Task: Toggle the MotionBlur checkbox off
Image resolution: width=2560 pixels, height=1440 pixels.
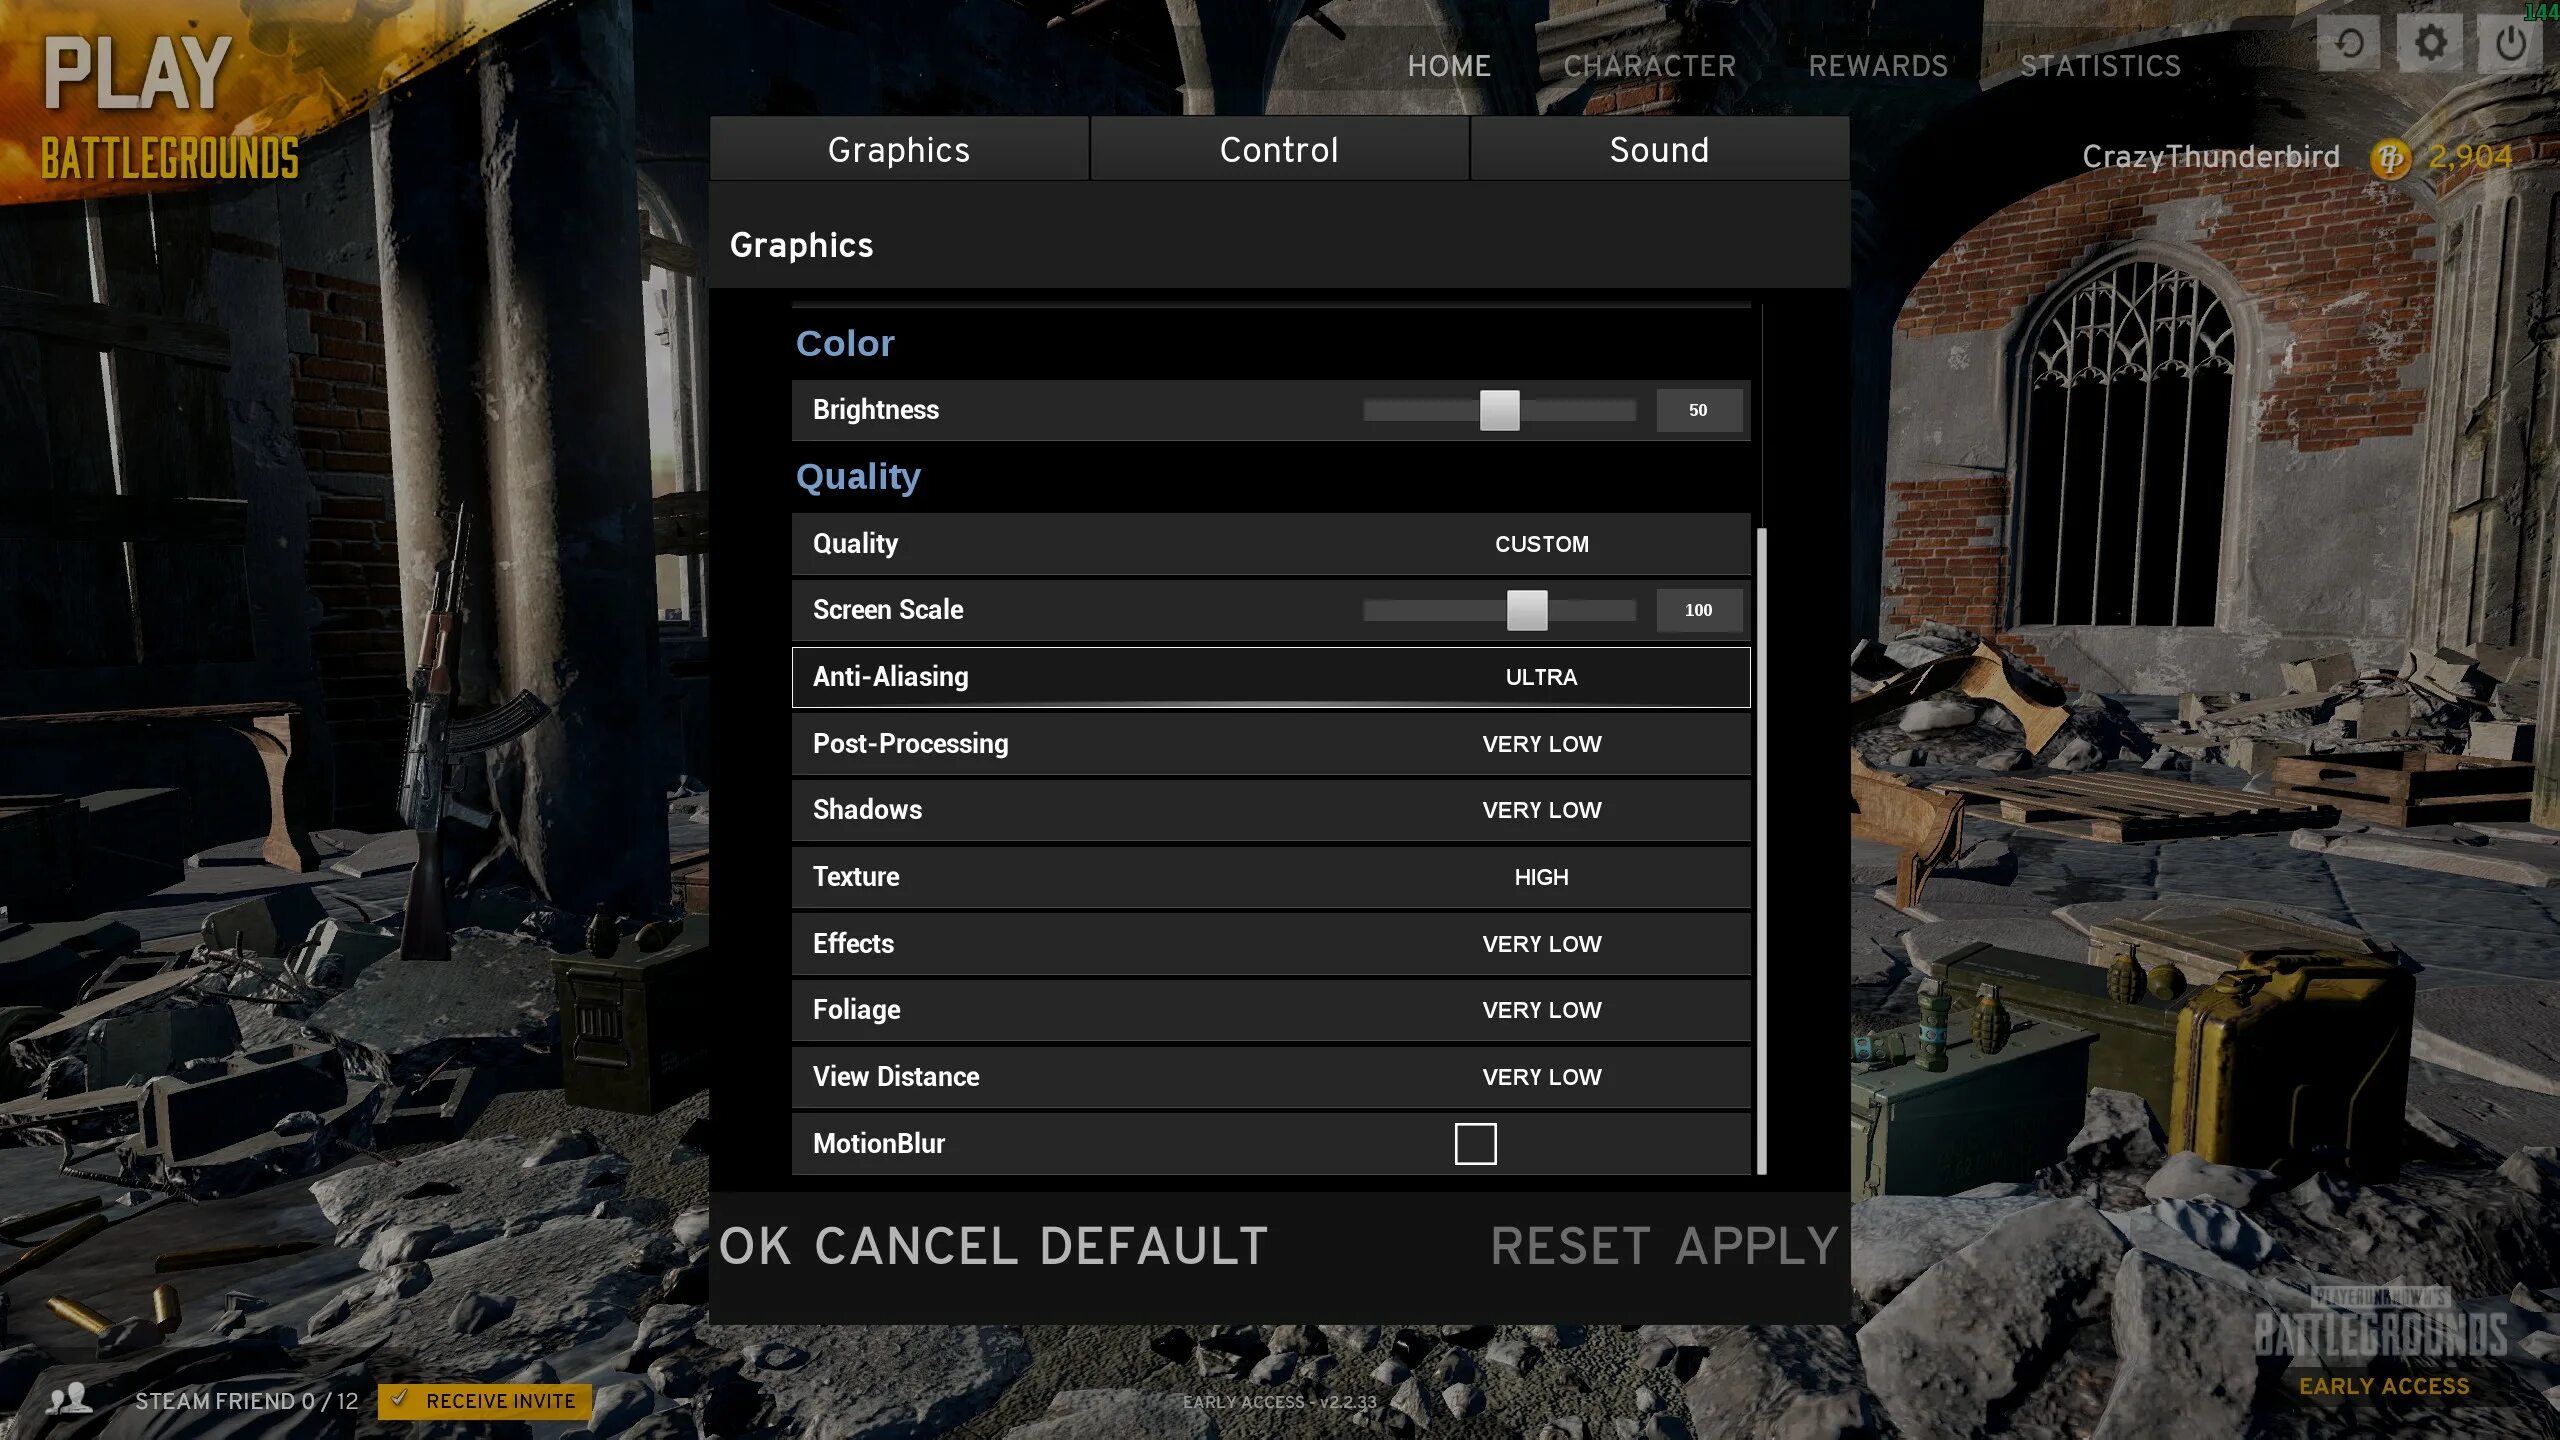Action: point(1475,1143)
